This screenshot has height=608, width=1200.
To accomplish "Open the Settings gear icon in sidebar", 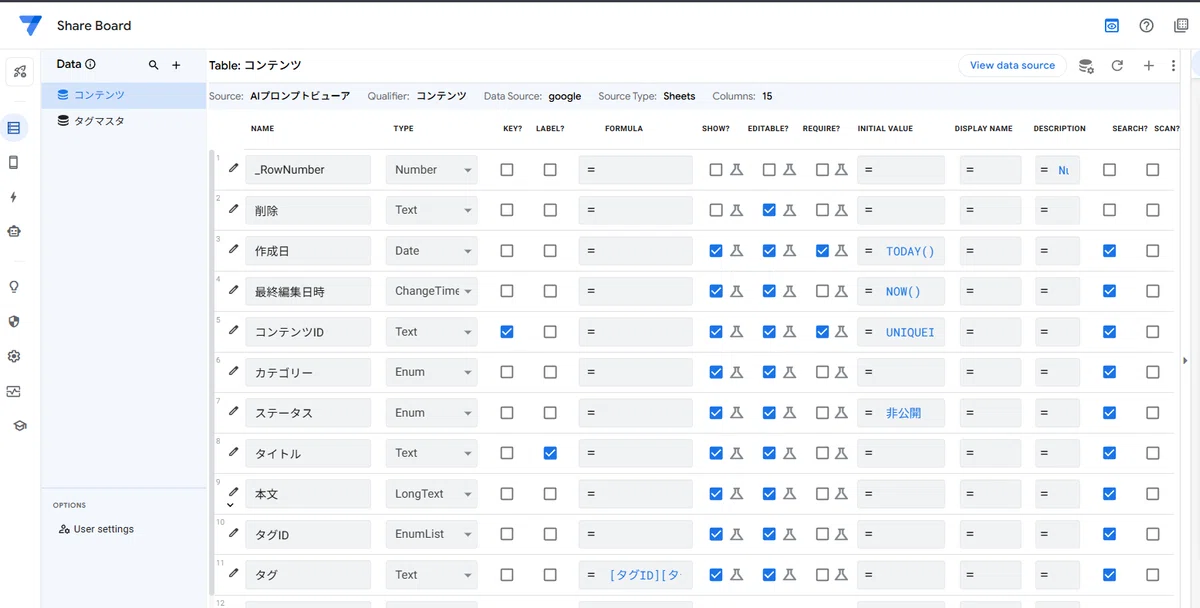I will 14,356.
